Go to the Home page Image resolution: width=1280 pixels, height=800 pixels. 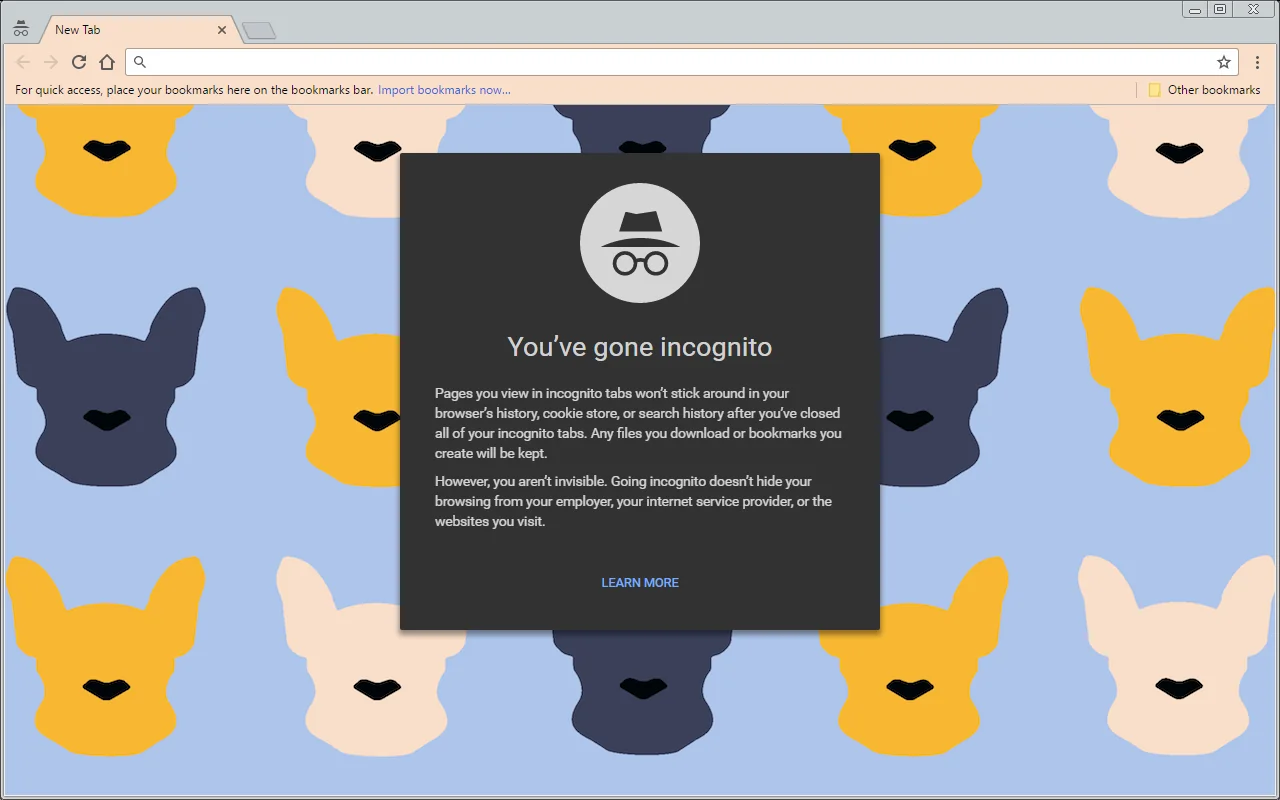[107, 62]
